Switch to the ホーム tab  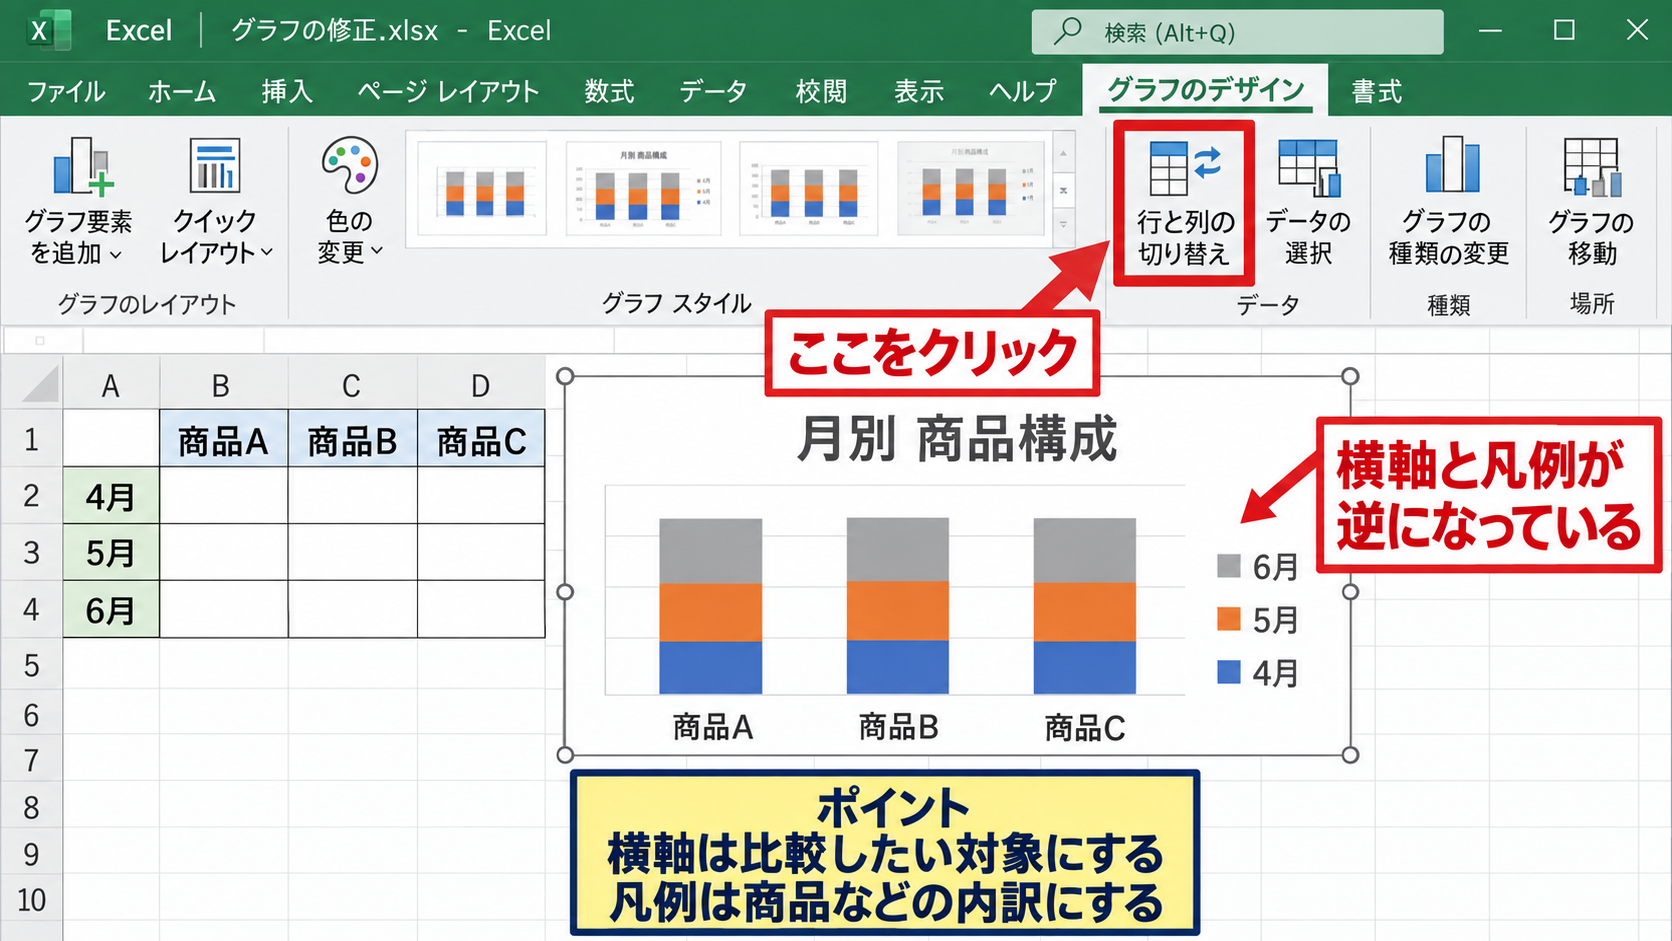[182, 91]
